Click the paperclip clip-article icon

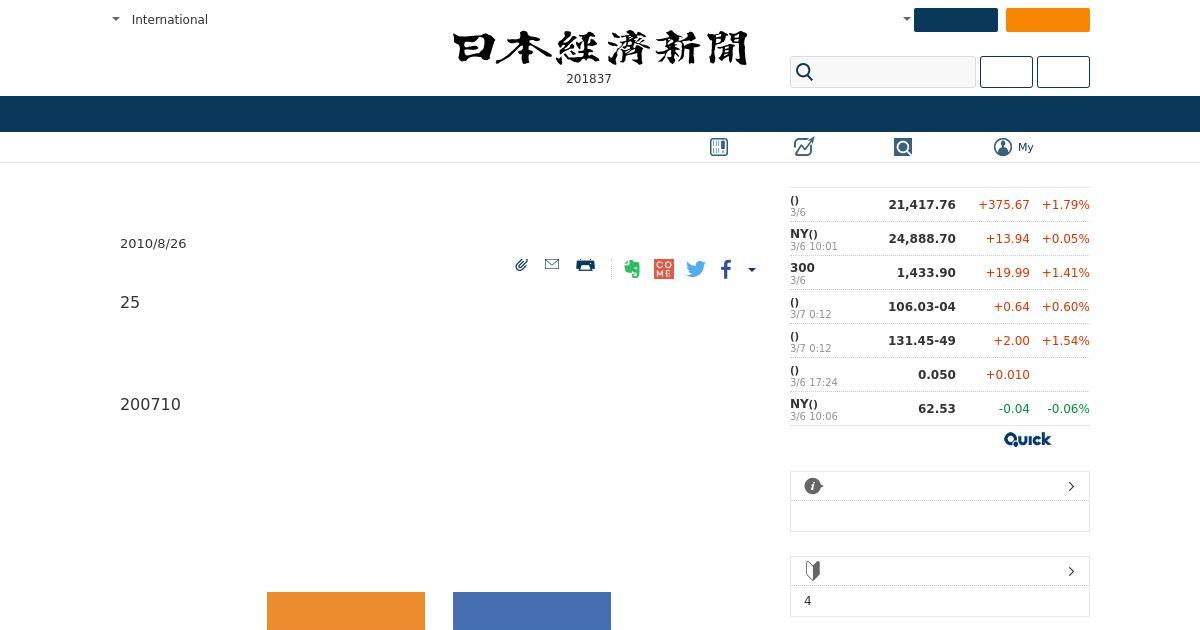click(521, 265)
